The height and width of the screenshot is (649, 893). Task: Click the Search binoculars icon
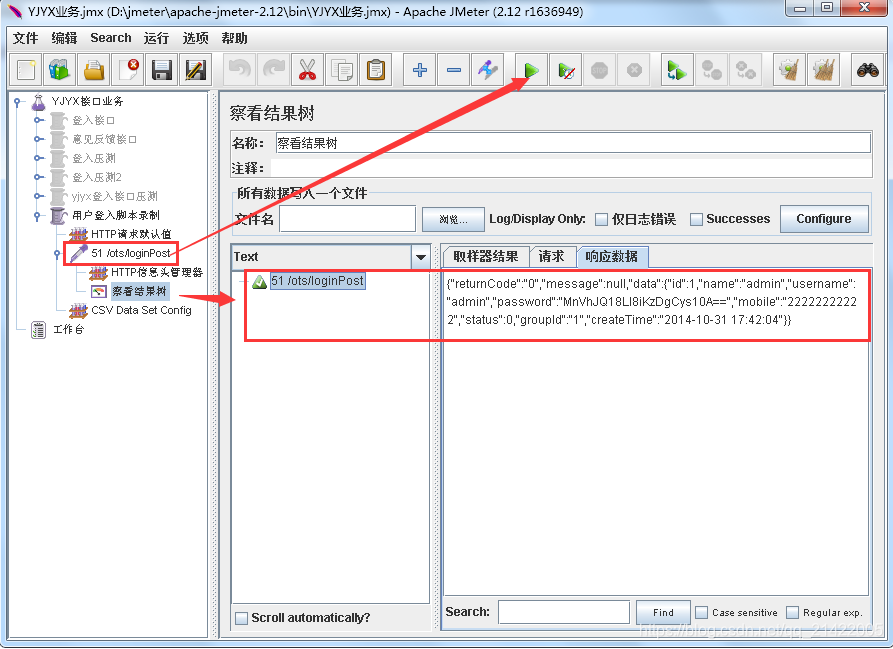[867, 70]
